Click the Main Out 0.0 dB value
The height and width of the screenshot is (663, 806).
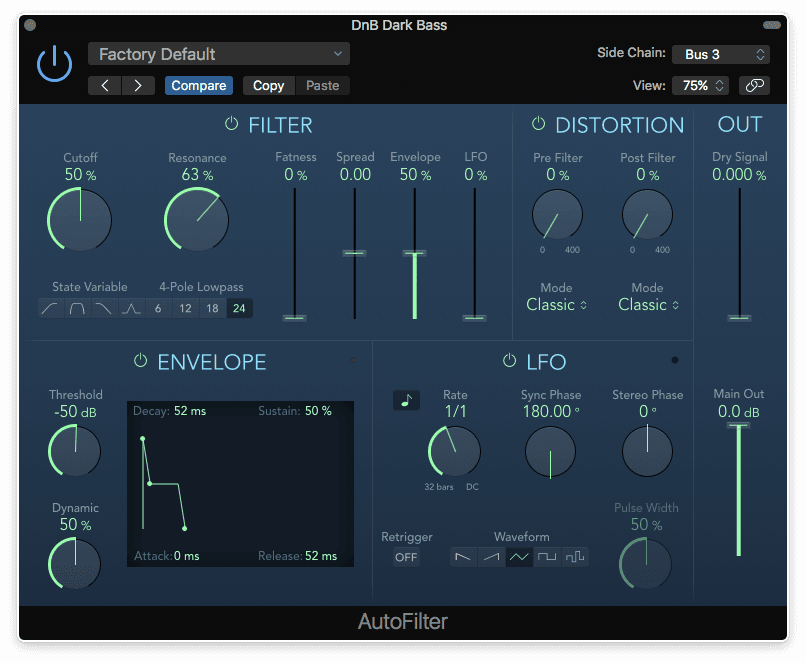[x=739, y=412]
